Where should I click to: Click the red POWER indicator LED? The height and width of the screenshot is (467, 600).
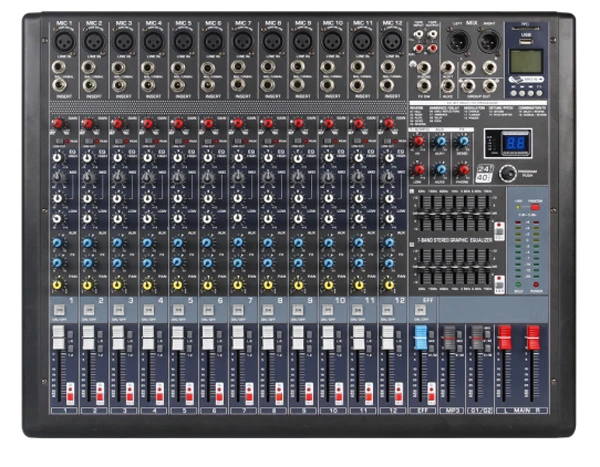[x=536, y=284]
